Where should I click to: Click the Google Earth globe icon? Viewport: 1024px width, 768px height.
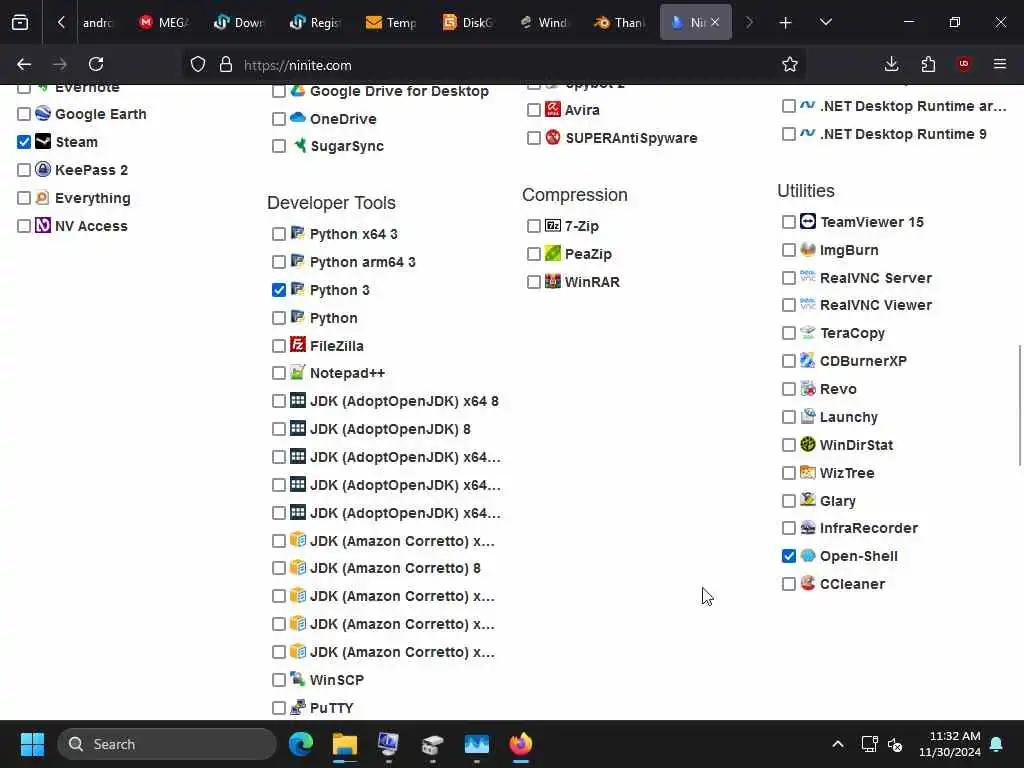pos(43,114)
